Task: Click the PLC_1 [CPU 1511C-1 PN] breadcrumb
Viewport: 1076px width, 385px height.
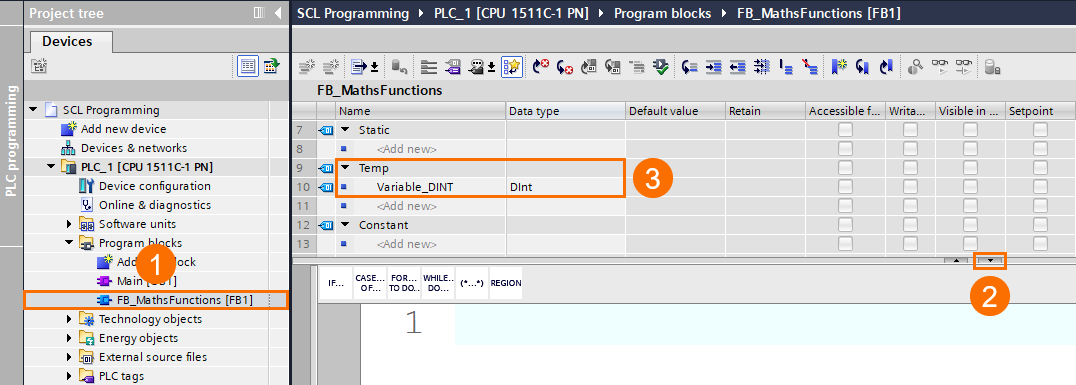Action: click(x=511, y=13)
